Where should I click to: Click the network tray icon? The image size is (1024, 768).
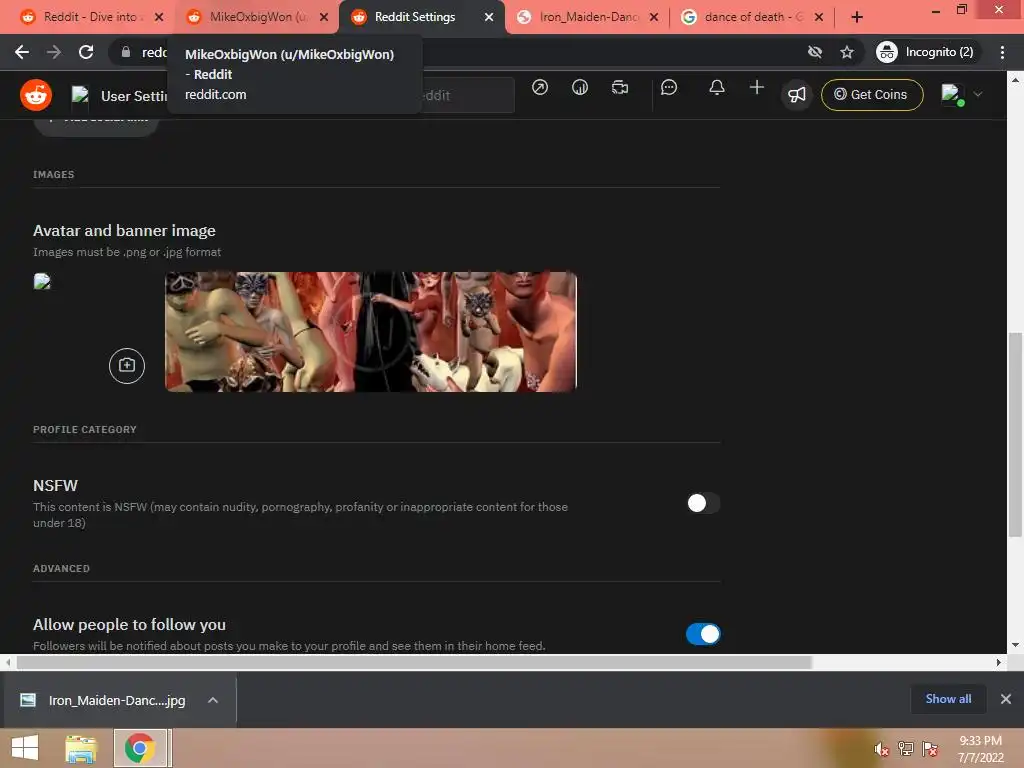(906, 749)
